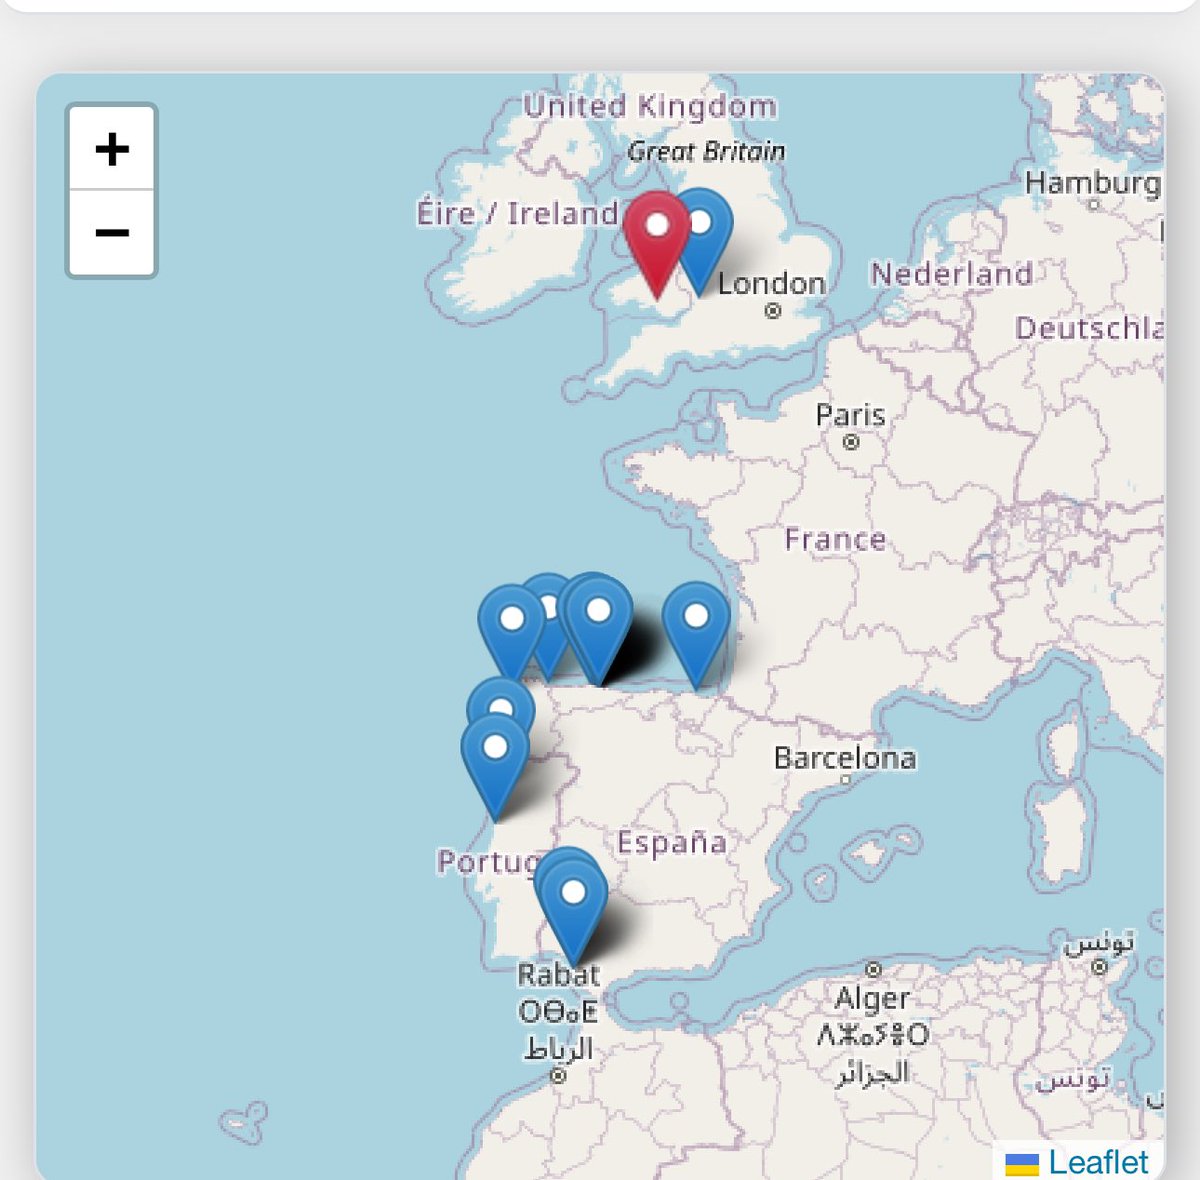Click the Hamburg label
1200x1180 pixels.
click(1093, 183)
